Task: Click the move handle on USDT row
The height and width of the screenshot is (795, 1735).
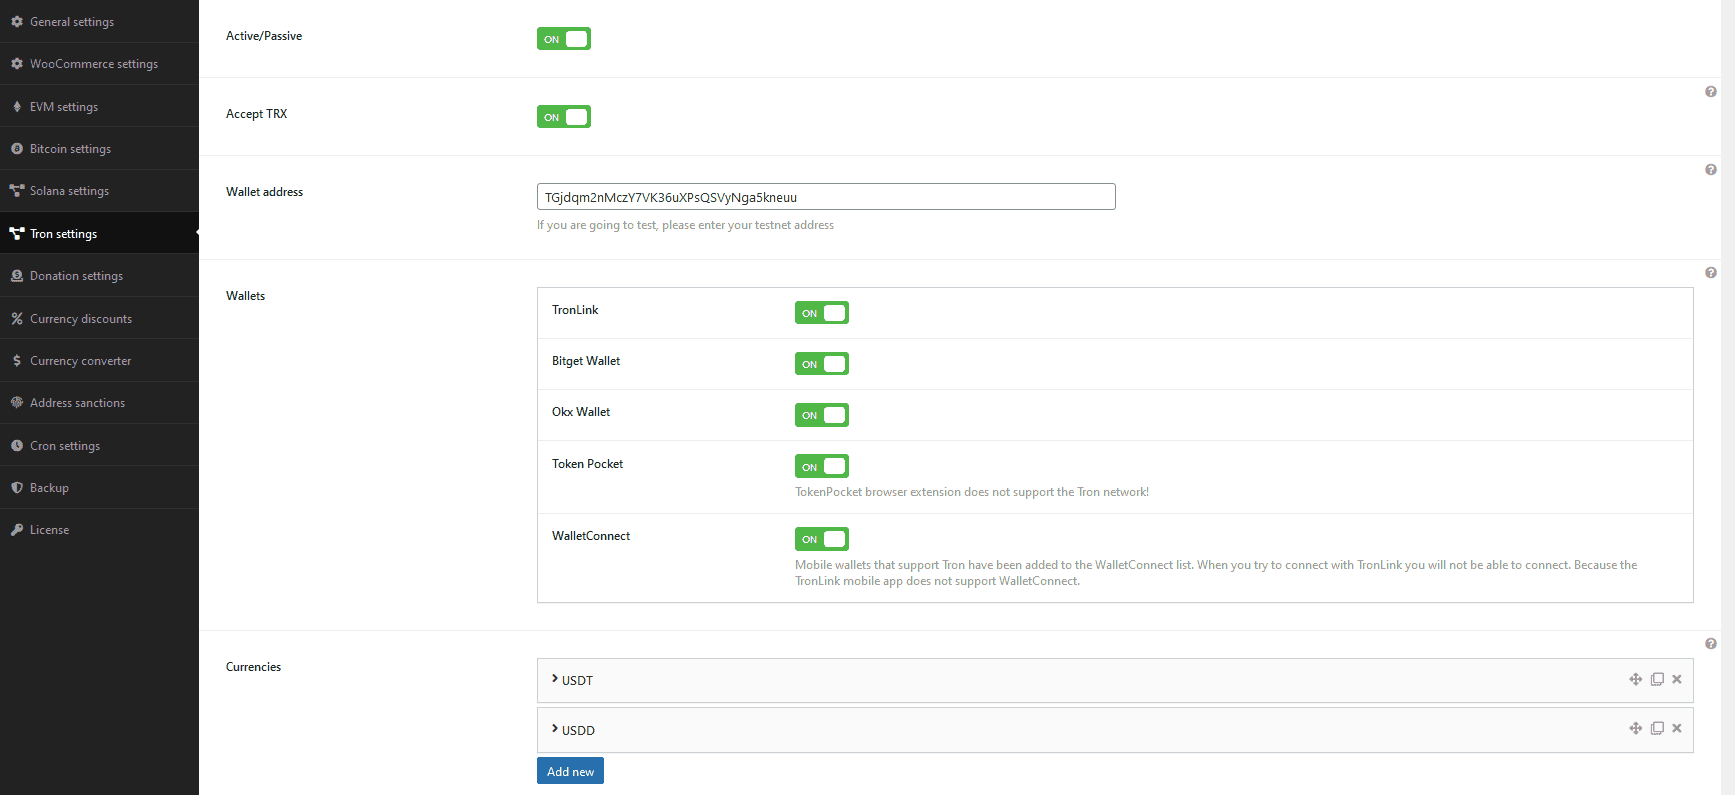Action: click(1636, 679)
